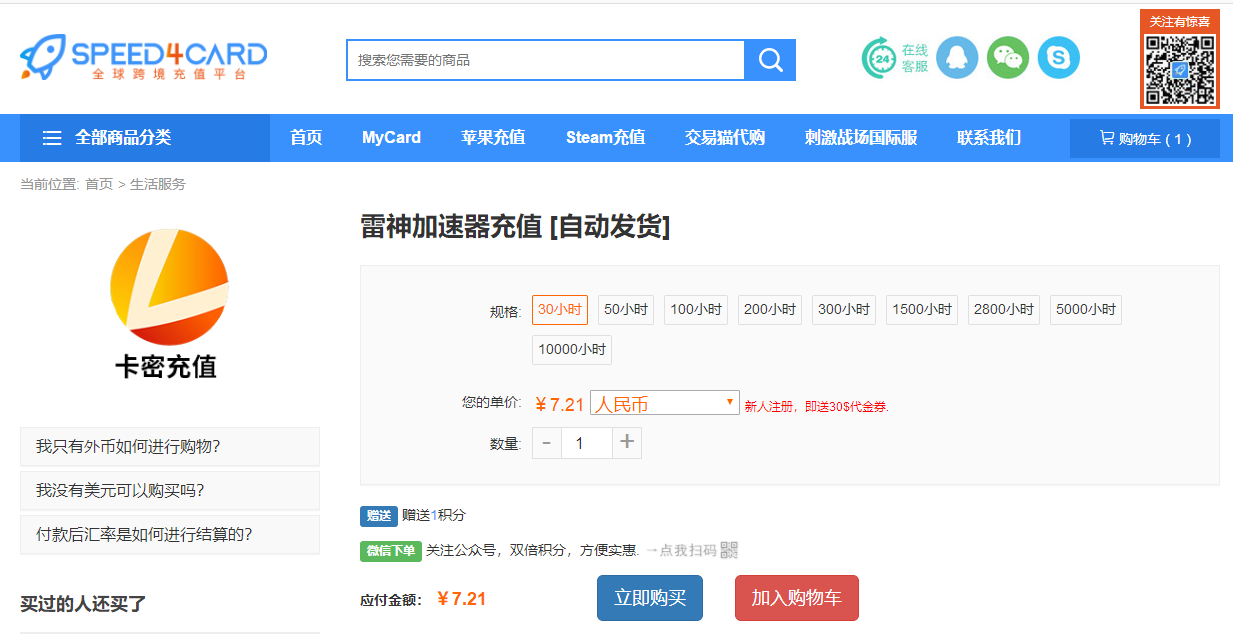Click the Speed4Card rocket logo
Image resolution: width=1233 pixels, height=637 pixels.
[143, 58]
